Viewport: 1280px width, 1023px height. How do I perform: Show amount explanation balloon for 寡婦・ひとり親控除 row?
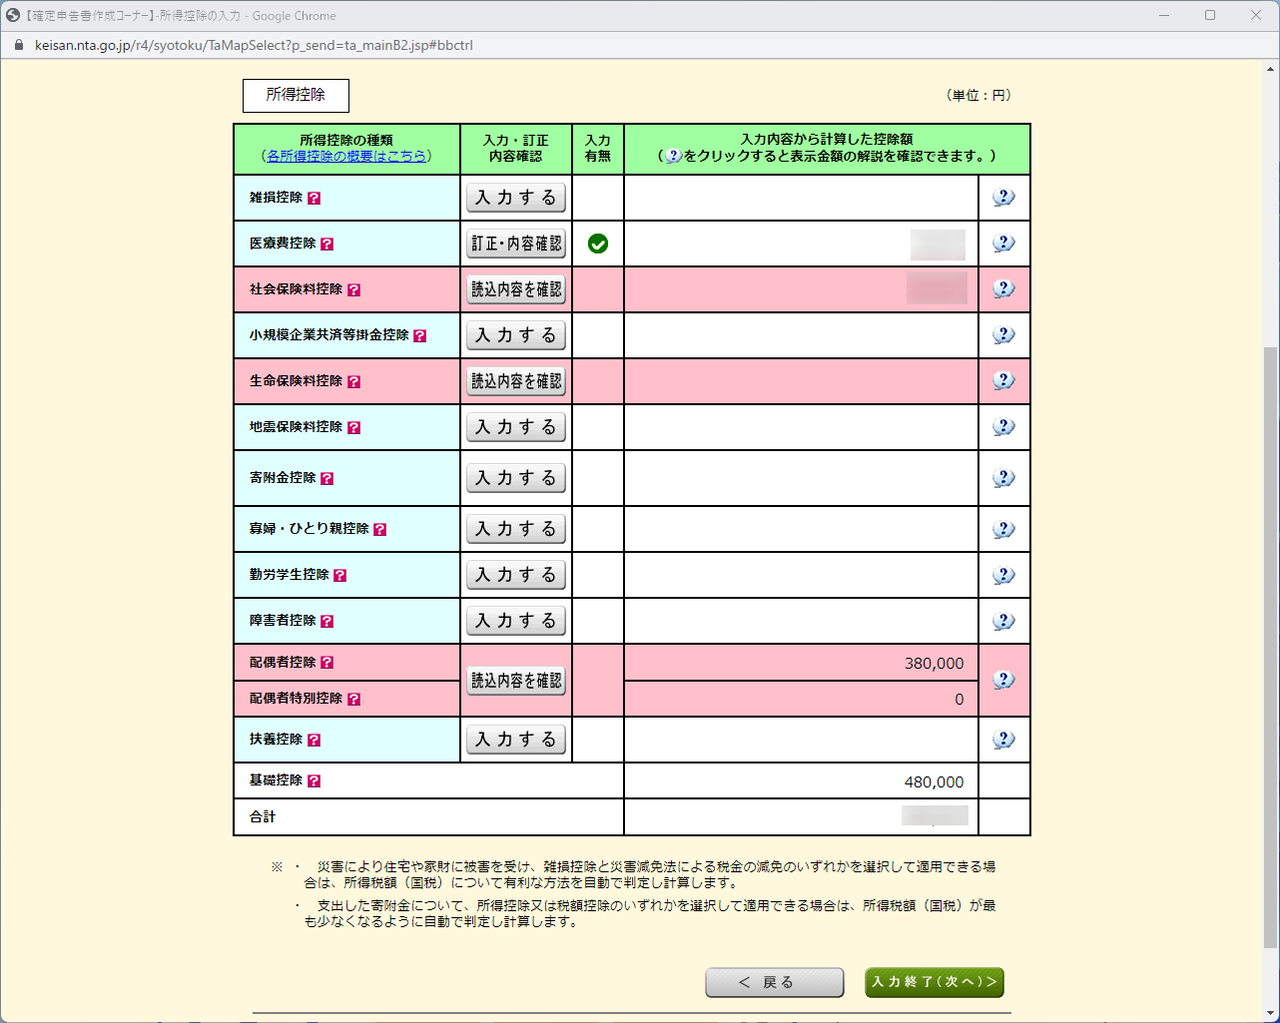click(1004, 530)
